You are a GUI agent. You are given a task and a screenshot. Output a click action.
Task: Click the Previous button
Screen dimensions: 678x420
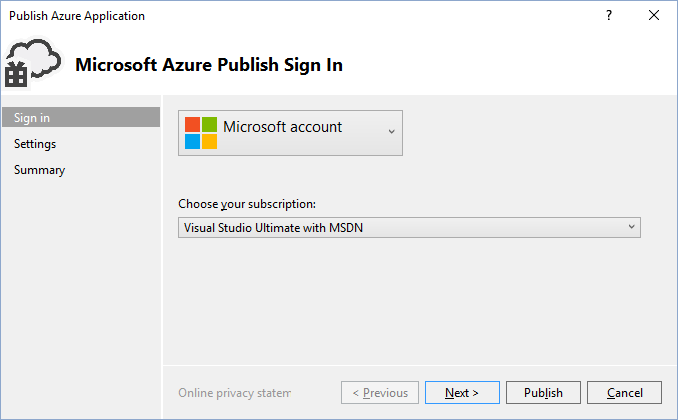click(x=378, y=393)
